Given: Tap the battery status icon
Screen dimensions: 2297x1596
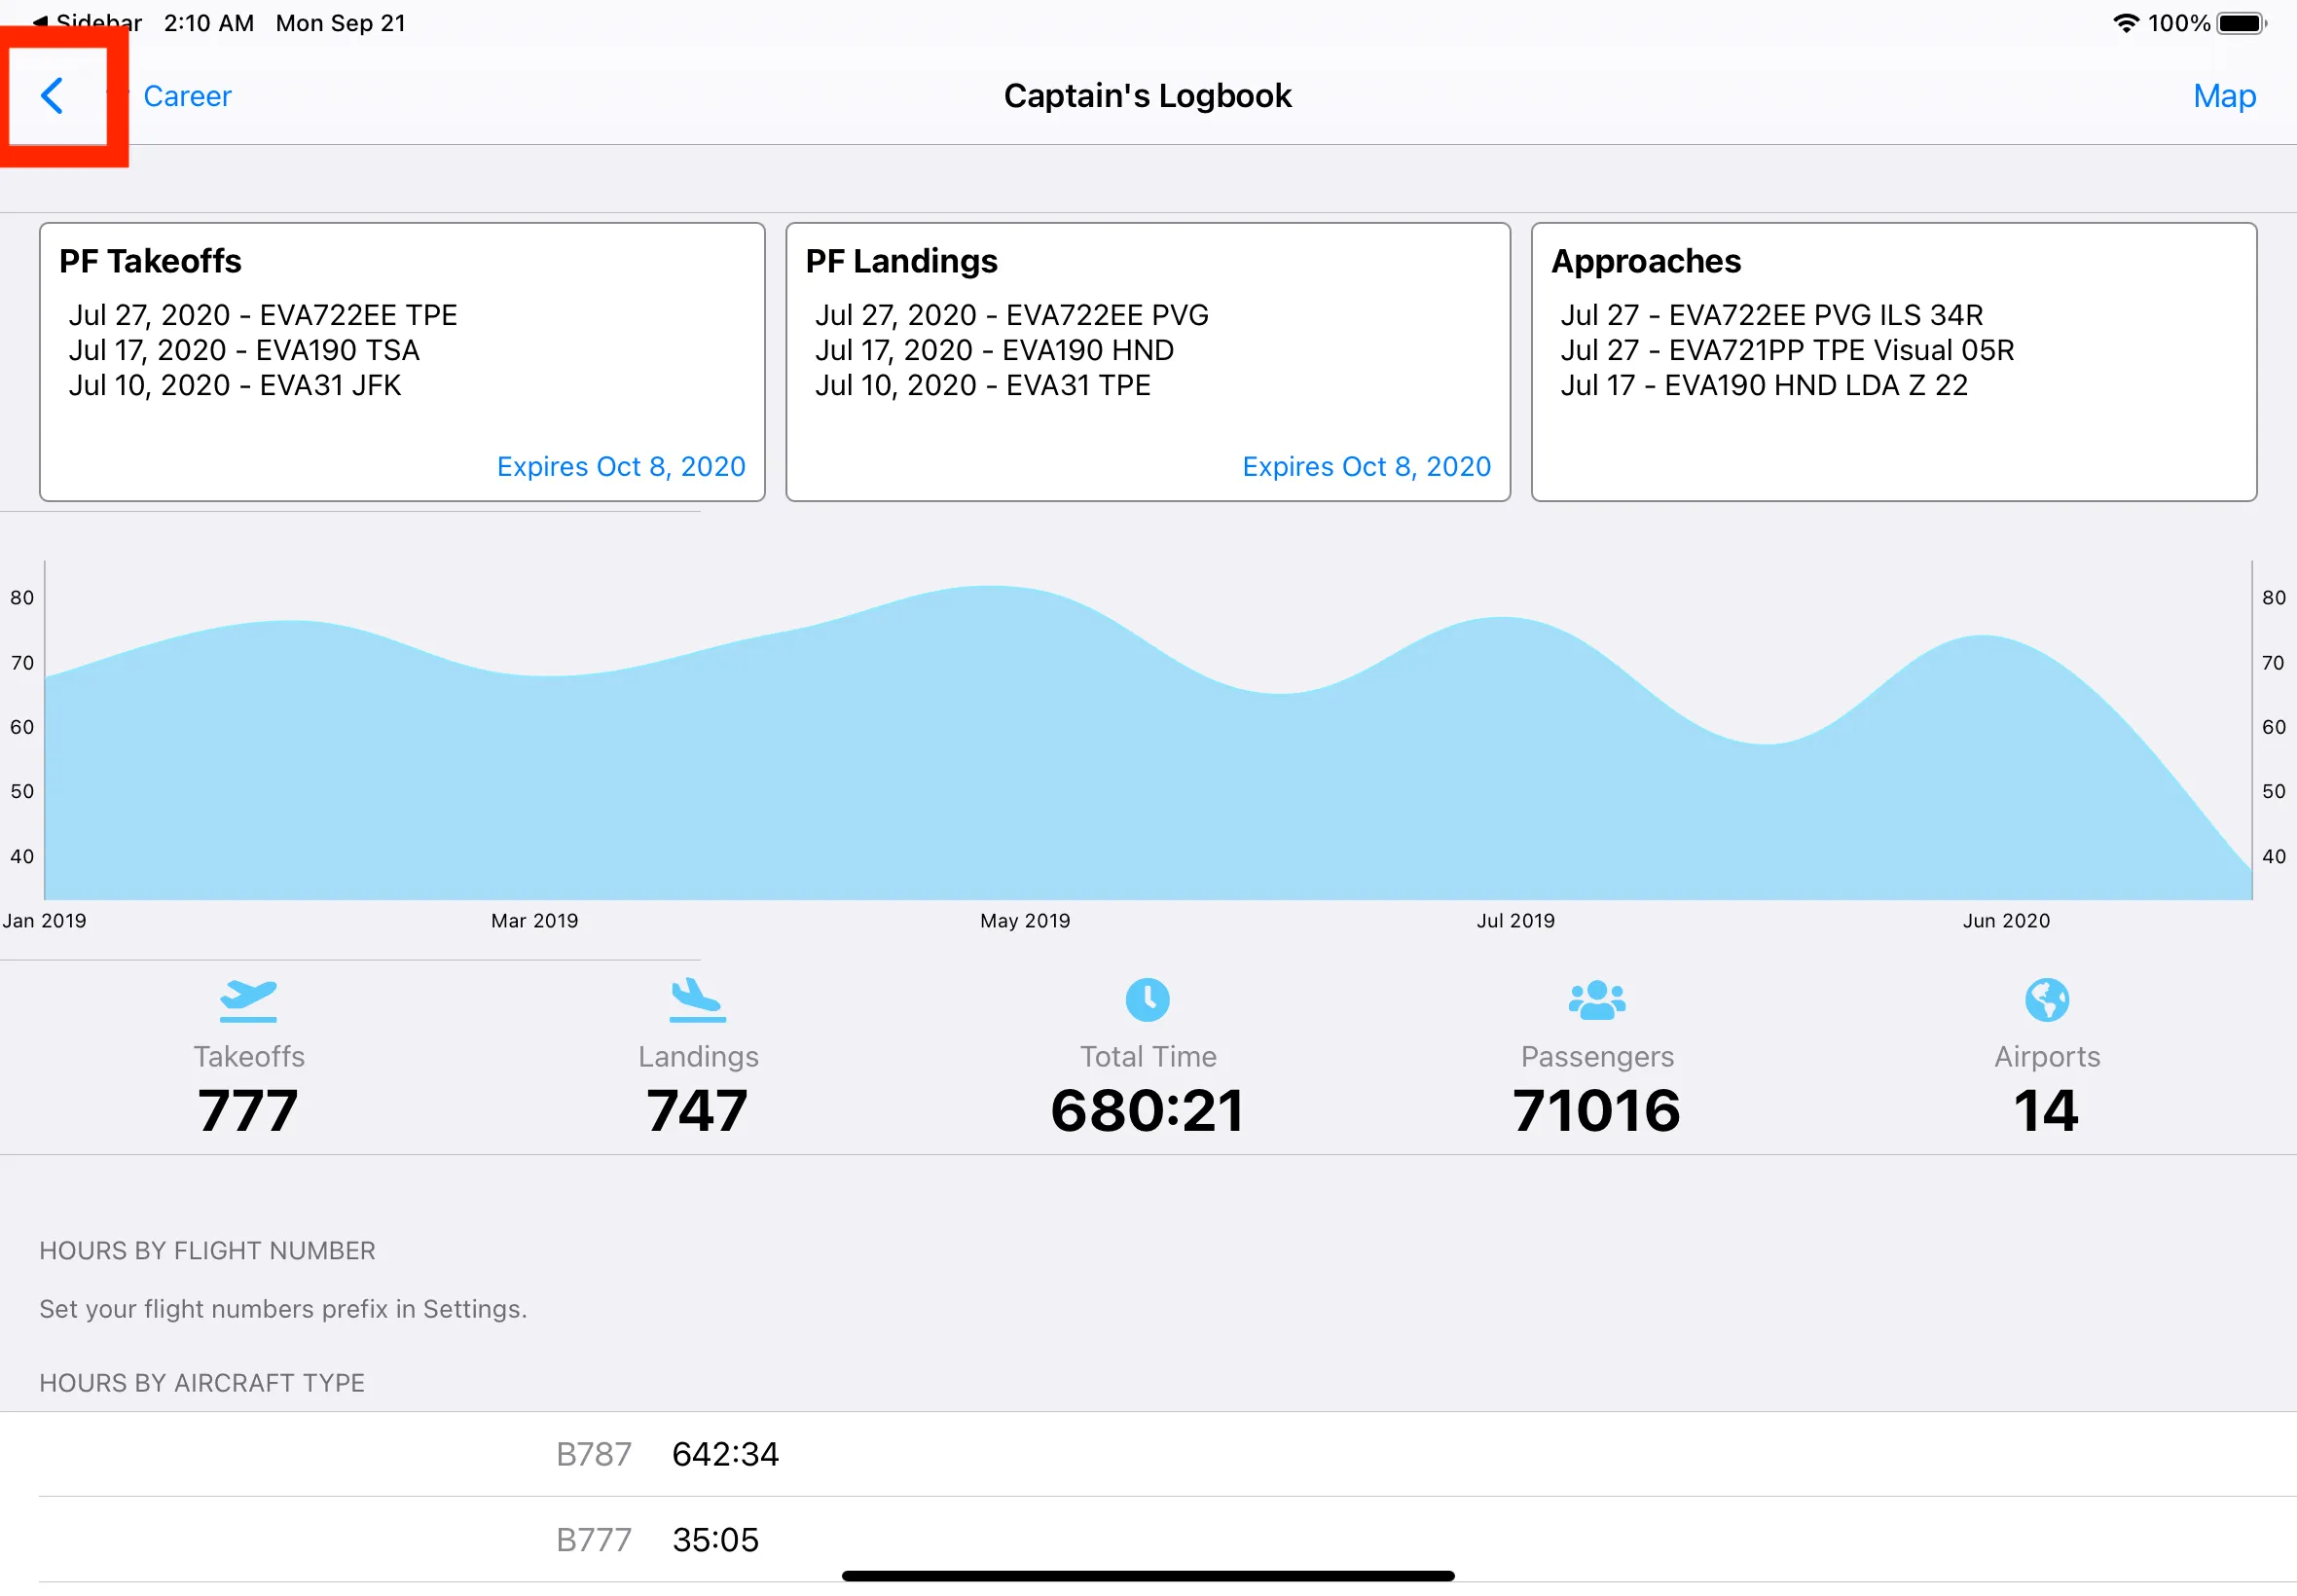Looking at the screenshot, I should pyautogui.click(x=2241, y=23).
